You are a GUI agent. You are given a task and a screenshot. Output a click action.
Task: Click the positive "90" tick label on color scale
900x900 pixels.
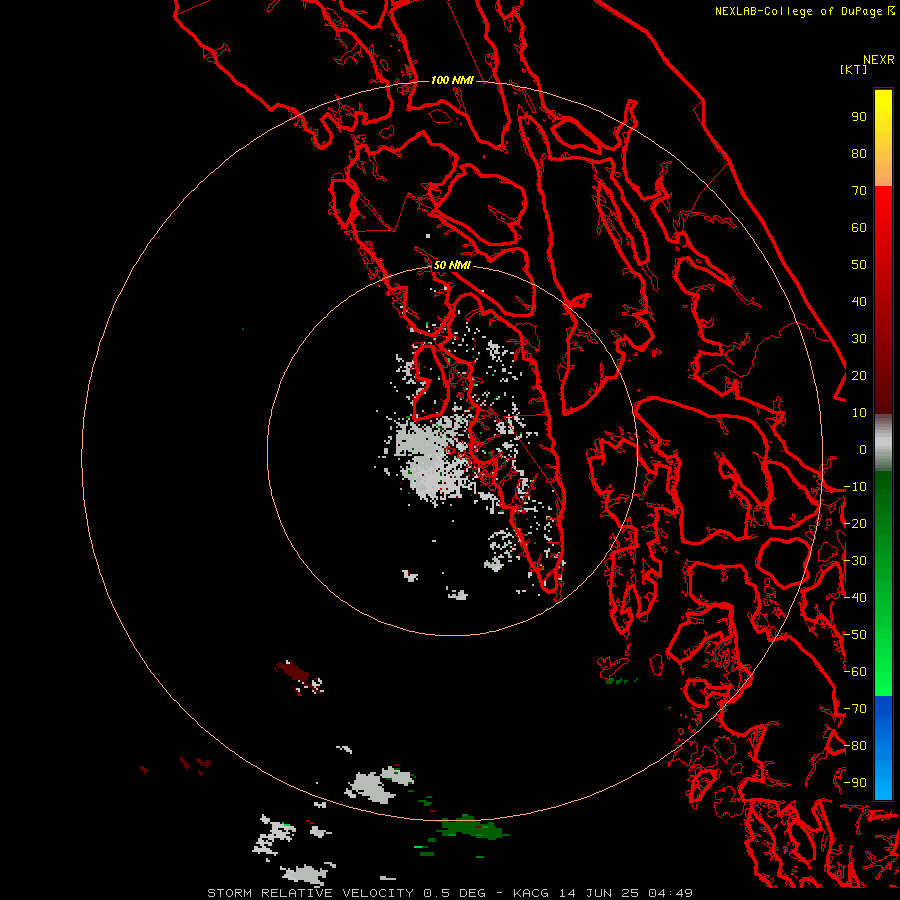coord(859,117)
